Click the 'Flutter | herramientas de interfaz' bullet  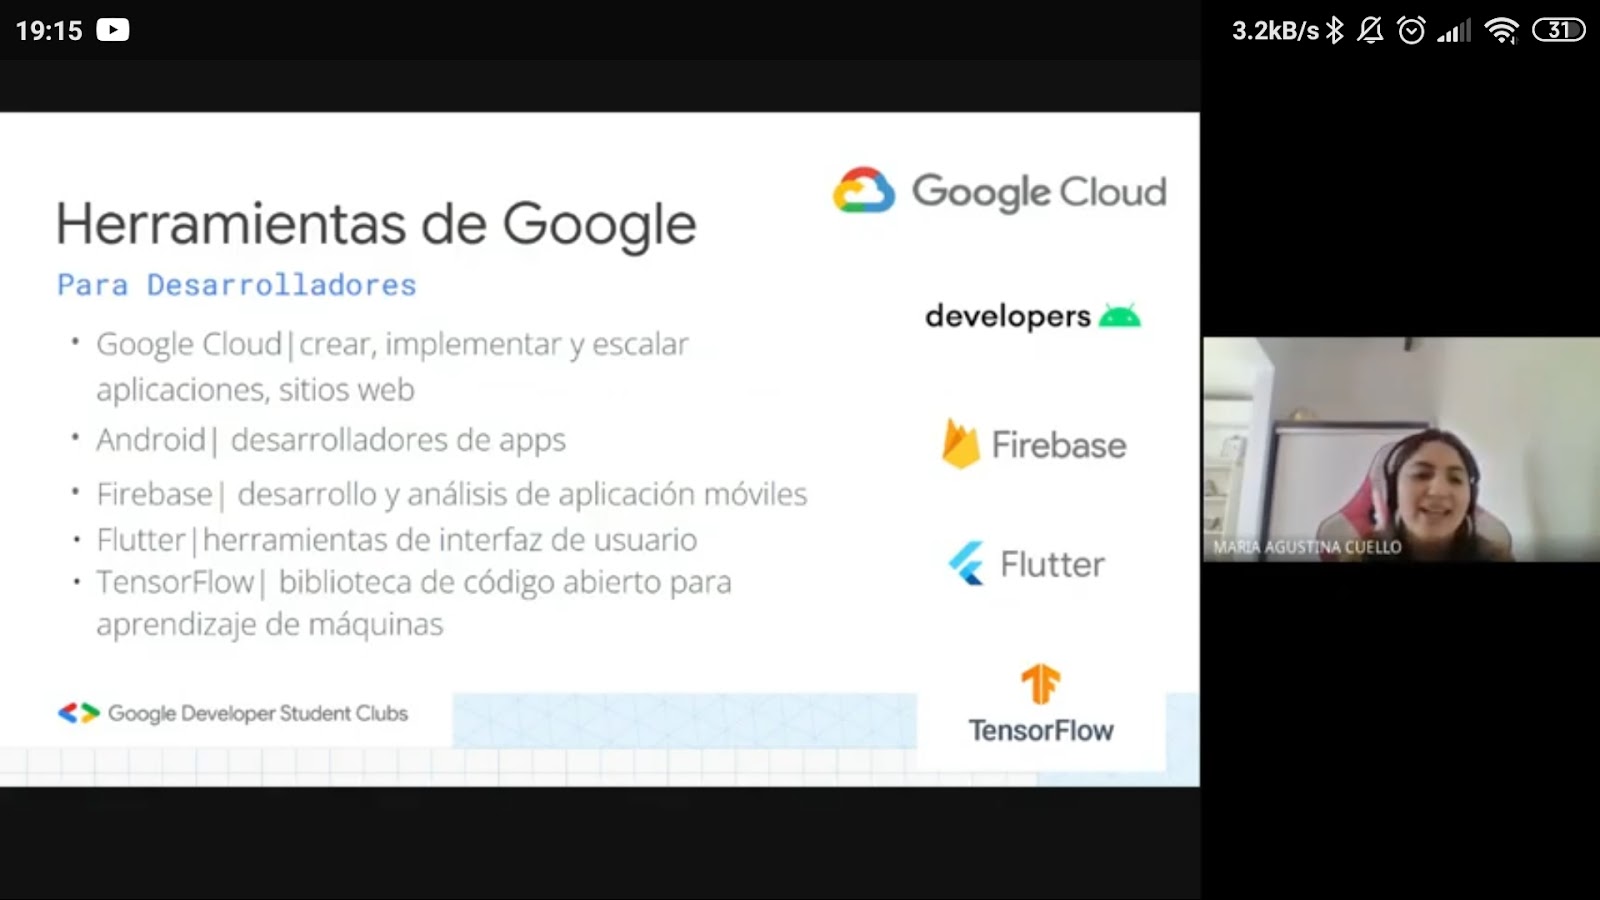click(x=397, y=540)
